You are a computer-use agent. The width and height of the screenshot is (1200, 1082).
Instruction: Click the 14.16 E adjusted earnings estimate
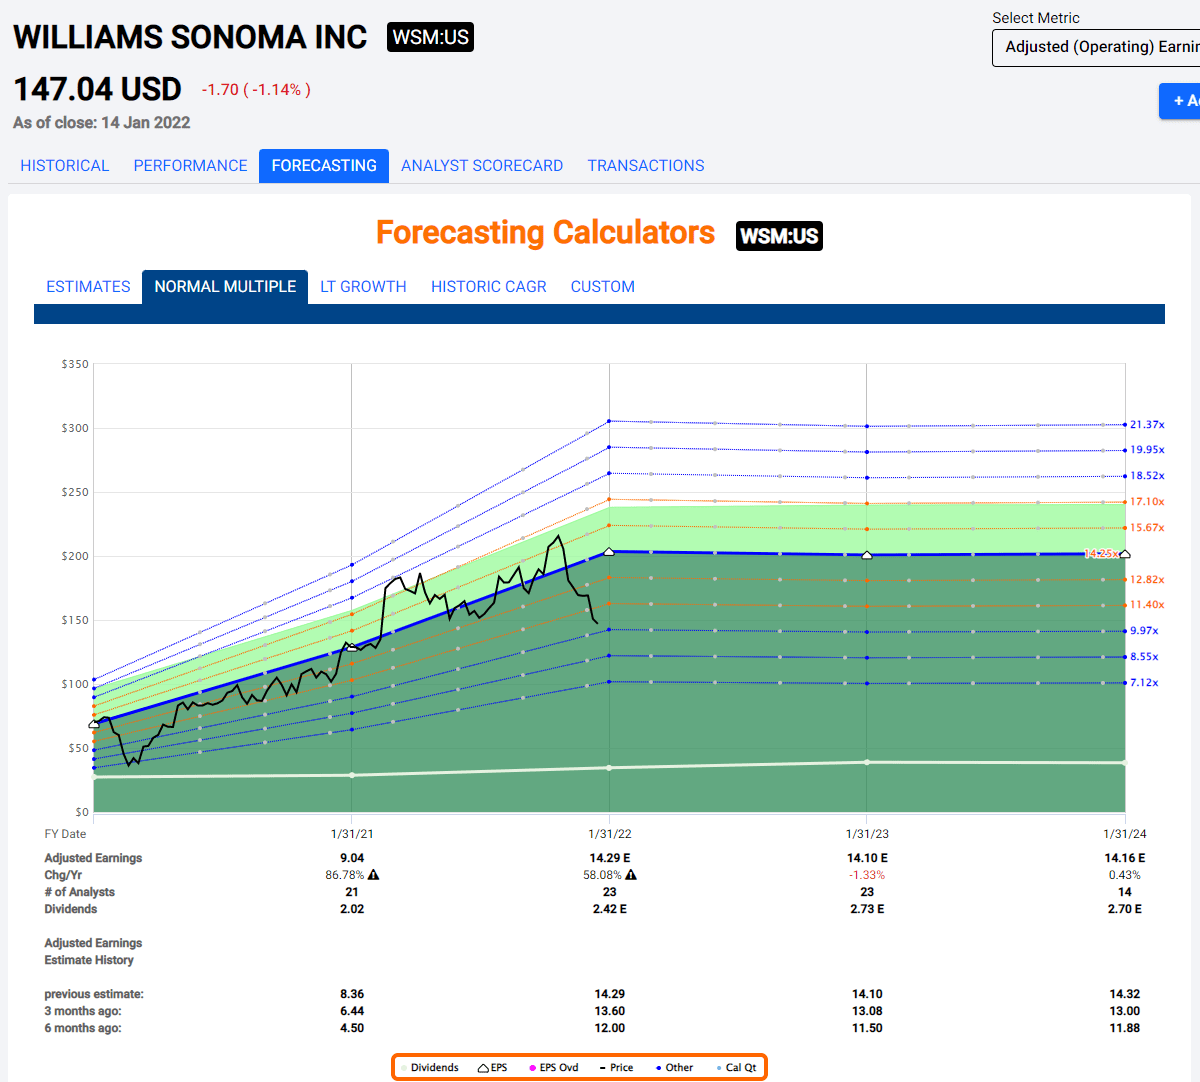tap(1125, 858)
